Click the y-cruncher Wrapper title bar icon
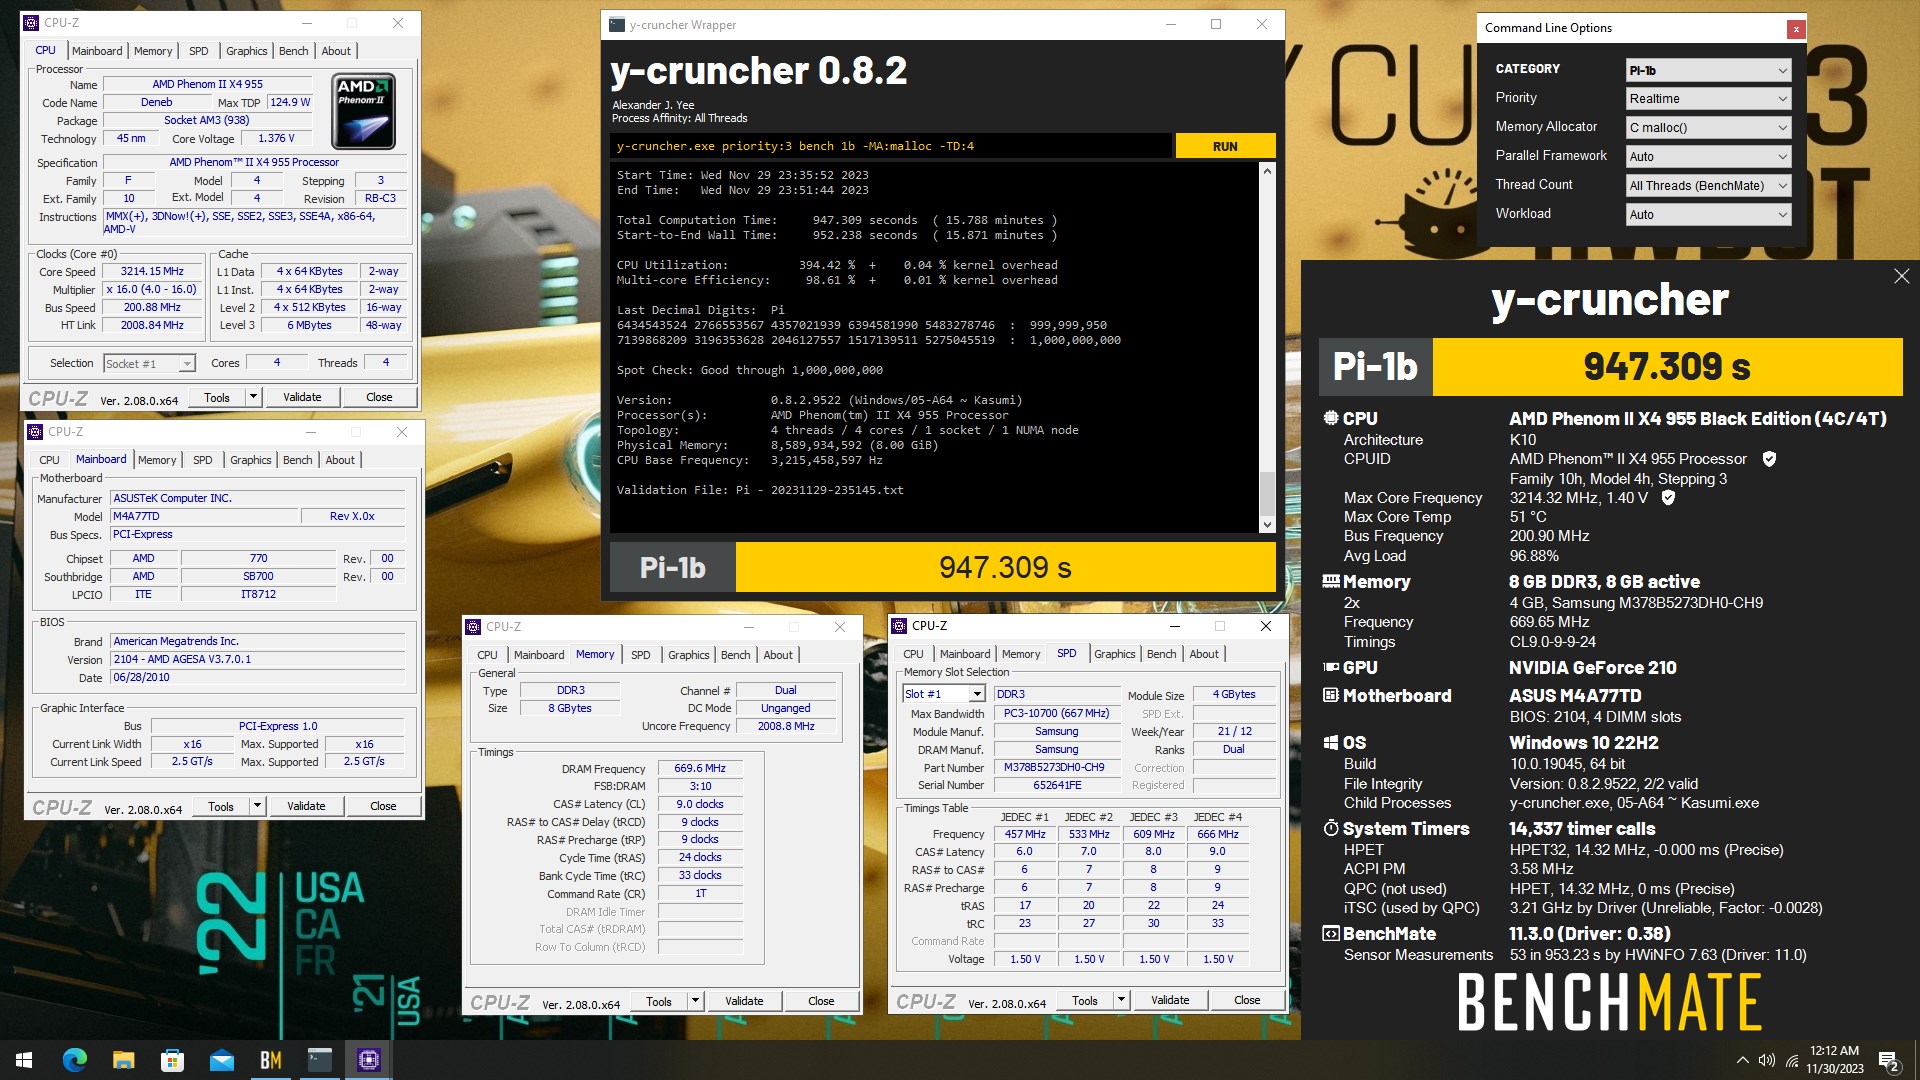The image size is (1920, 1080). pos(617,25)
